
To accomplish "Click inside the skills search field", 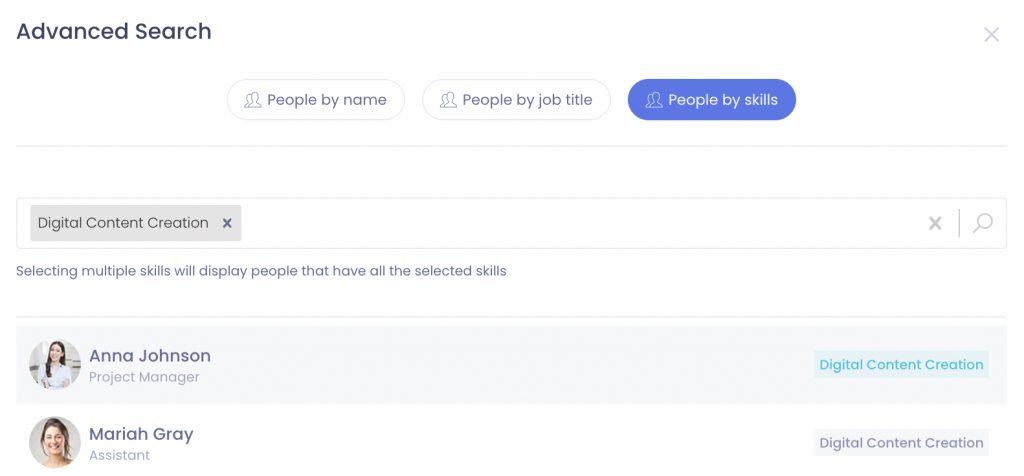I will point(580,223).
